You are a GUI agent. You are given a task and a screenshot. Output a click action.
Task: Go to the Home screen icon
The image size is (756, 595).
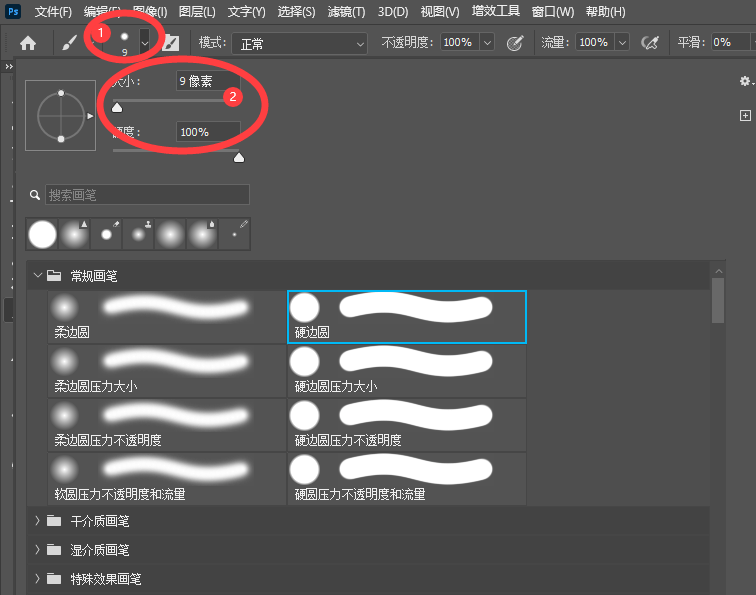pyautogui.click(x=28, y=43)
